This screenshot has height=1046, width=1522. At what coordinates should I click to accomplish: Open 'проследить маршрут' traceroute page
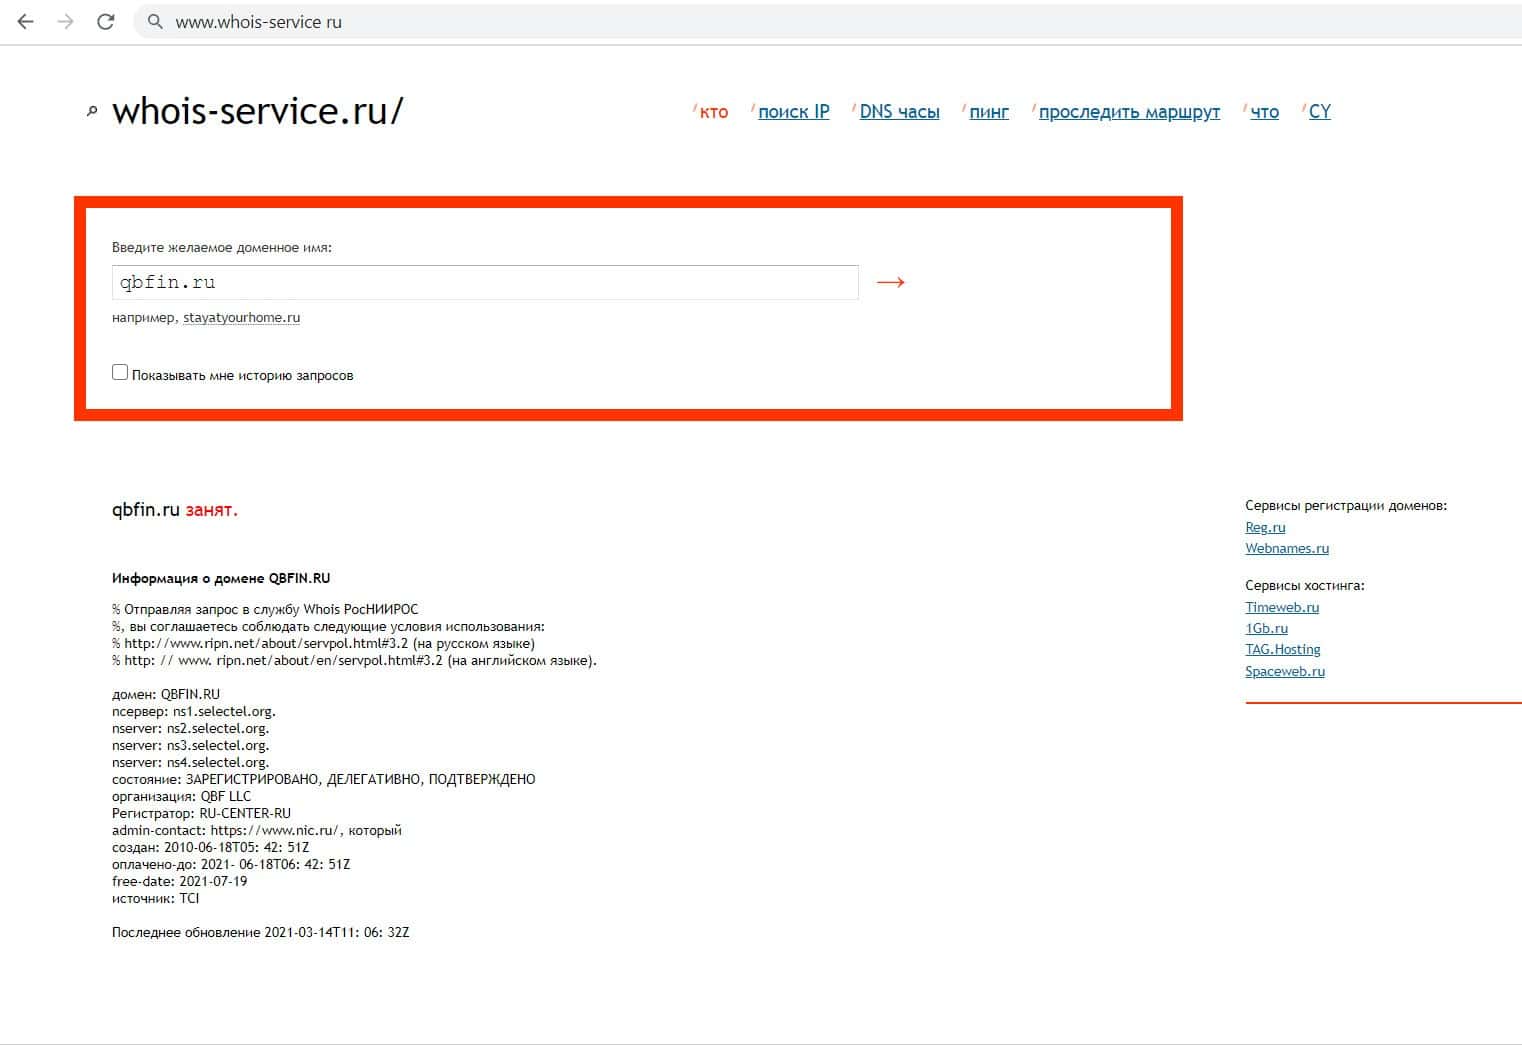[1129, 112]
